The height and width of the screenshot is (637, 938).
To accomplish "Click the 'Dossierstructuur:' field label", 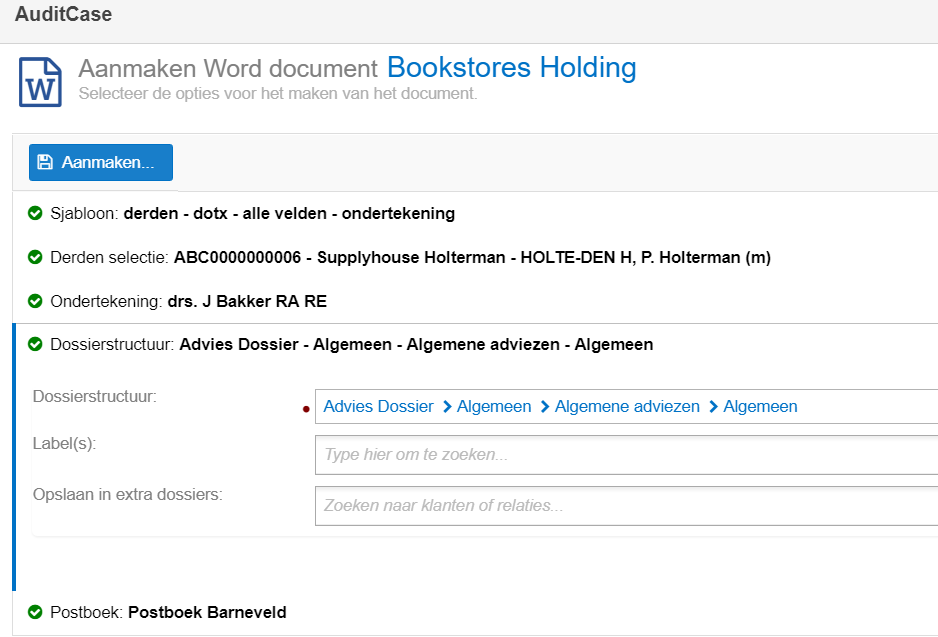I will click(95, 397).
